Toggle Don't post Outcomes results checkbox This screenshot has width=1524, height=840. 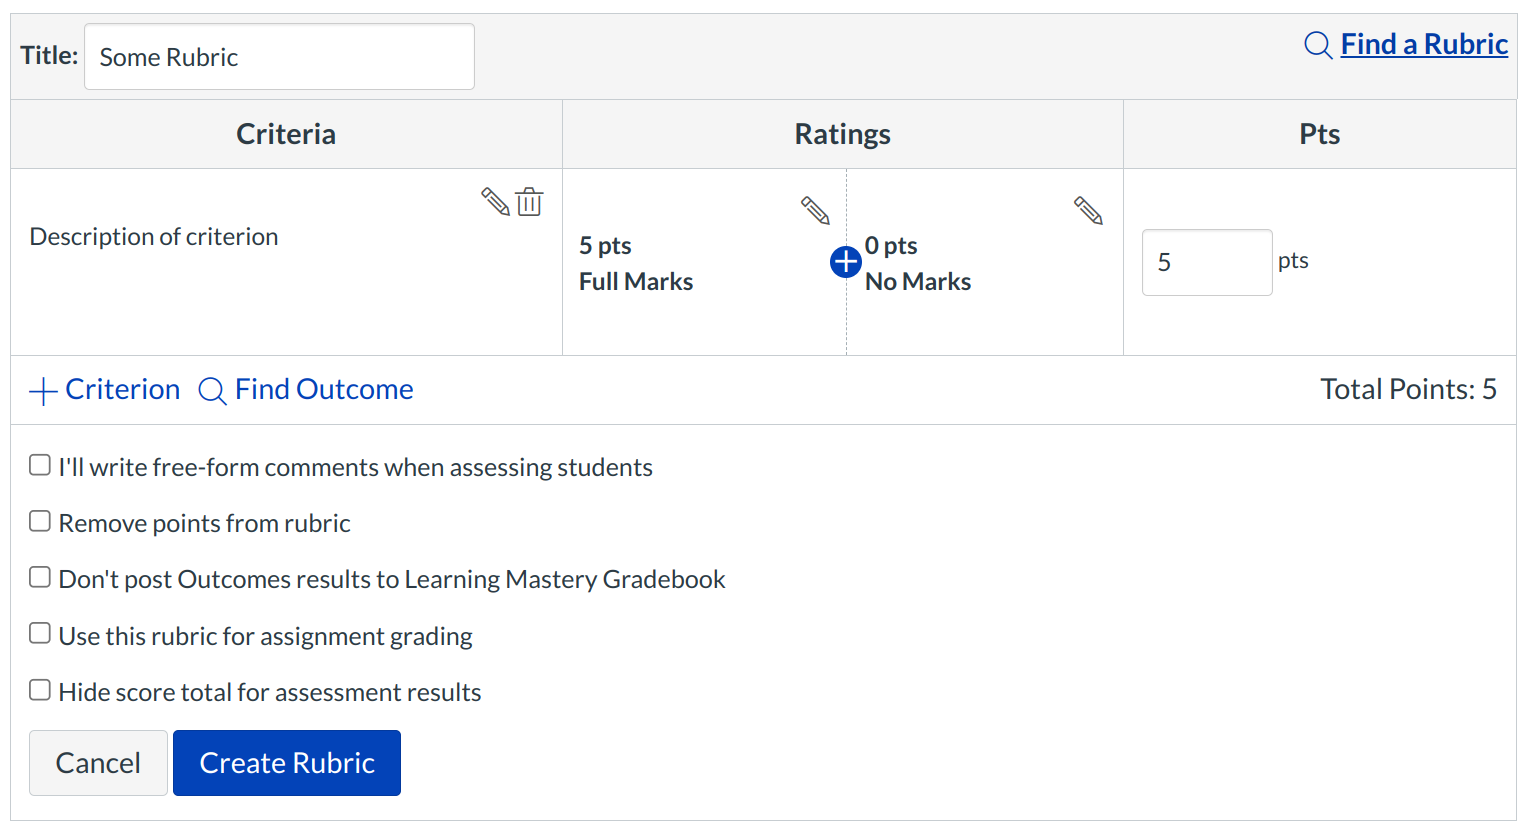40,578
